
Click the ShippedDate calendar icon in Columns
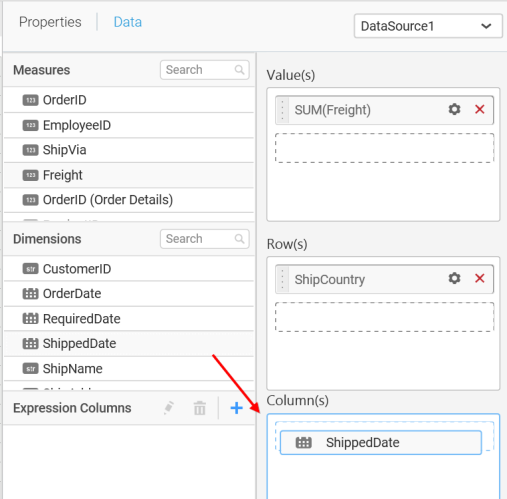(304, 443)
